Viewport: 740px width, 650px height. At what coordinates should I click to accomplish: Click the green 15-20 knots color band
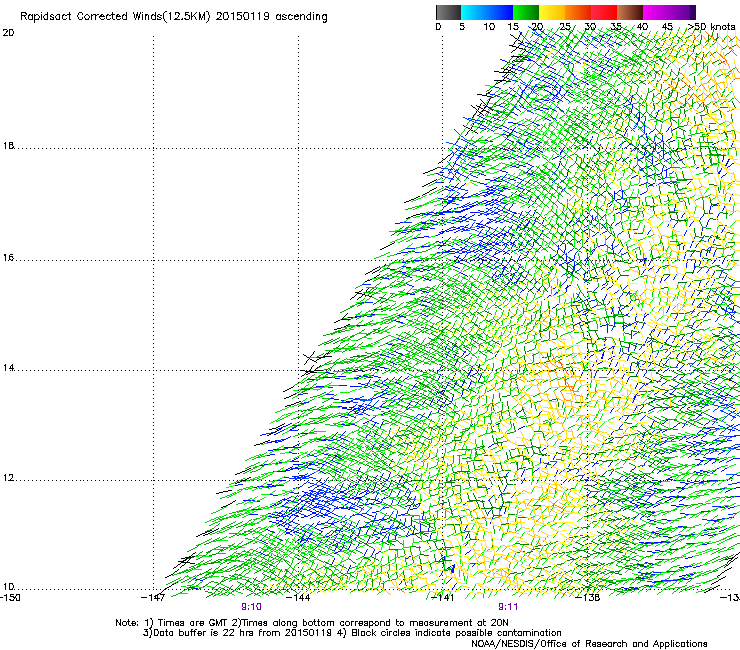(x=526, y=12)
